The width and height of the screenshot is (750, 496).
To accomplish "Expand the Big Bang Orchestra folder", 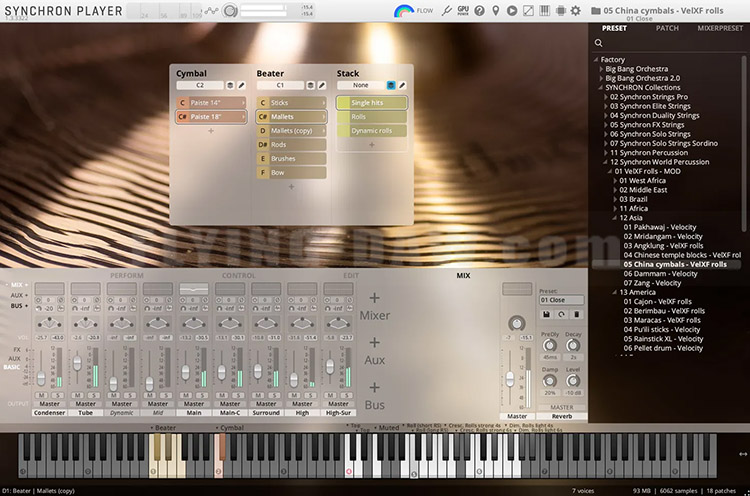I will point(601,69).
